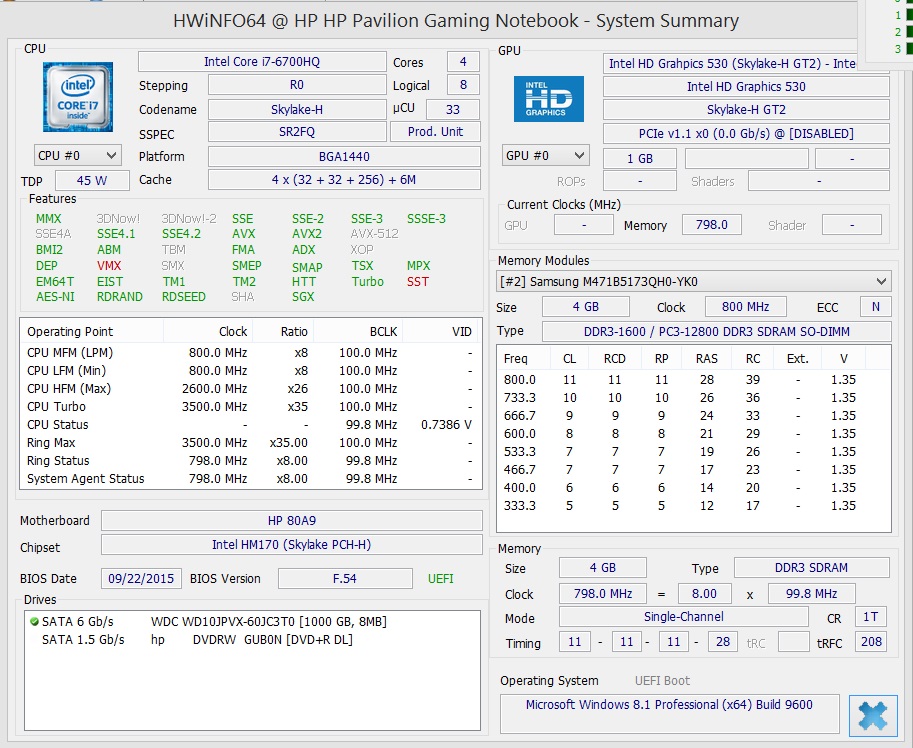This screenshot has height=748, width=913.
Task: Click the memory Type DDR3 SDRAM field
Action: pos(811,568)
